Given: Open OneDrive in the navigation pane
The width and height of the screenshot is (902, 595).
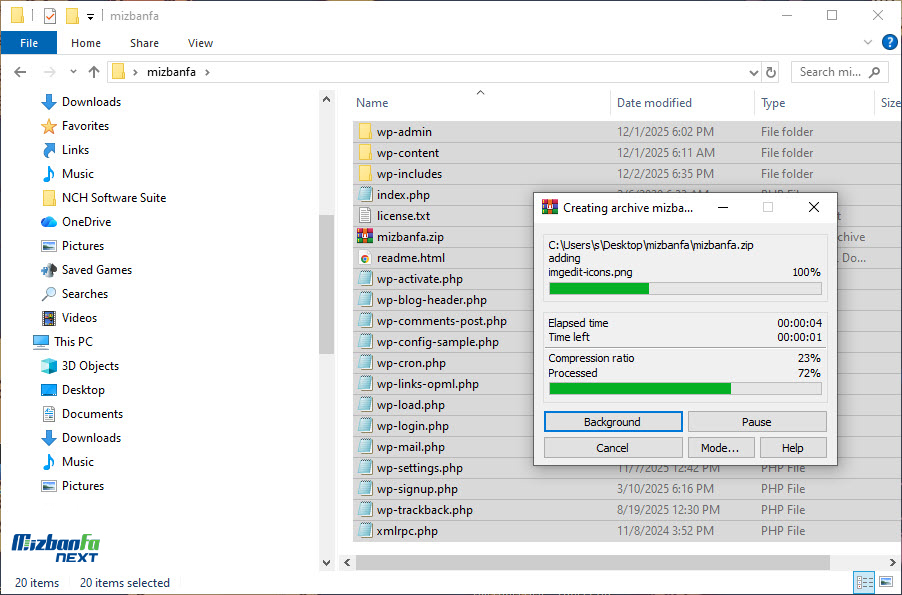Looking at the screenshot, I should (86, 222).
